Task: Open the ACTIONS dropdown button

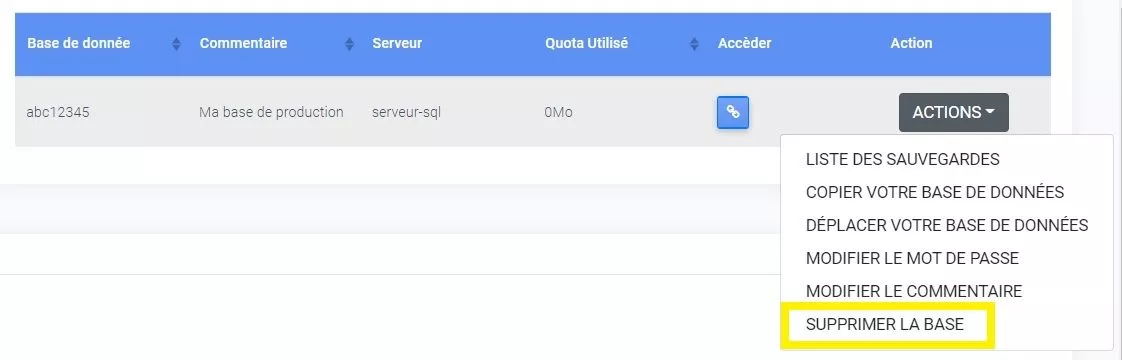Action: pyautogui.click(x=954, y=112)
